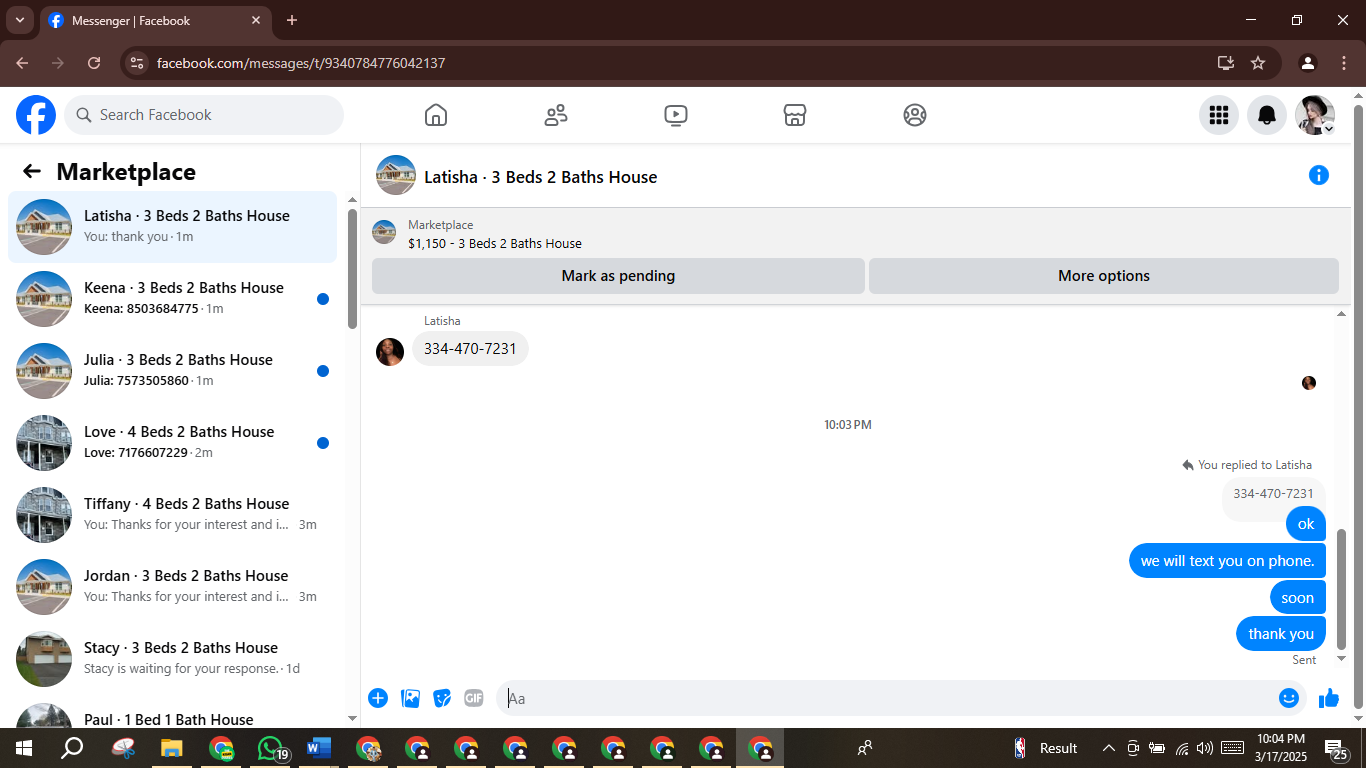Click the chat header title Latisha · 3 Beds 2 Baths House
This screenshot has height=768, width=1366.
click(x=541, y=177)
